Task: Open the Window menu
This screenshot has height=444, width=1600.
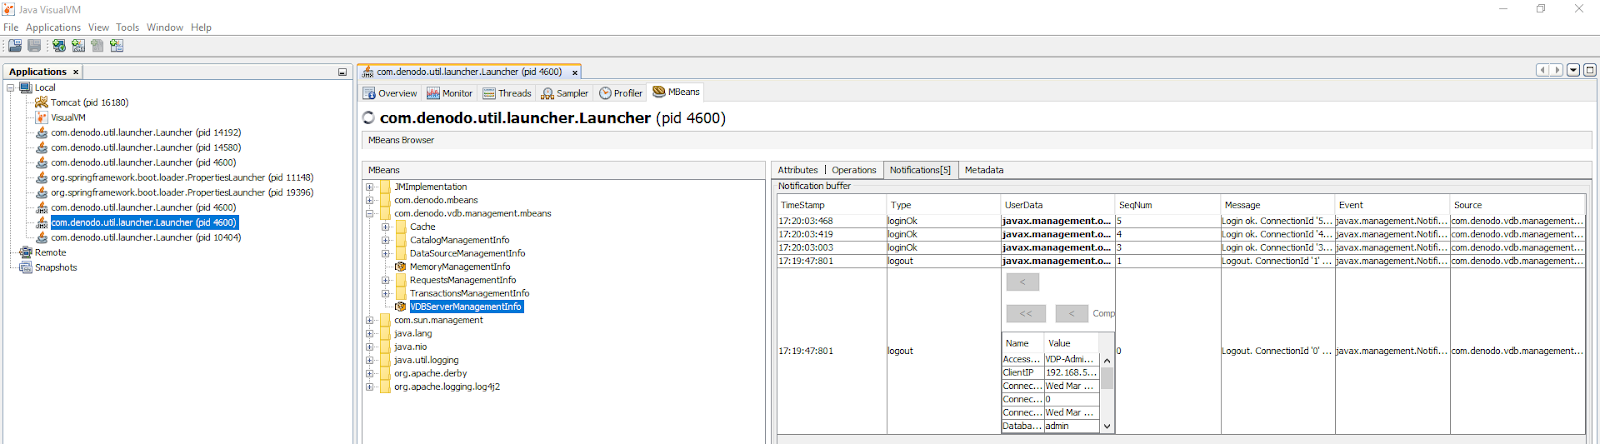Action: pos(165,27)
